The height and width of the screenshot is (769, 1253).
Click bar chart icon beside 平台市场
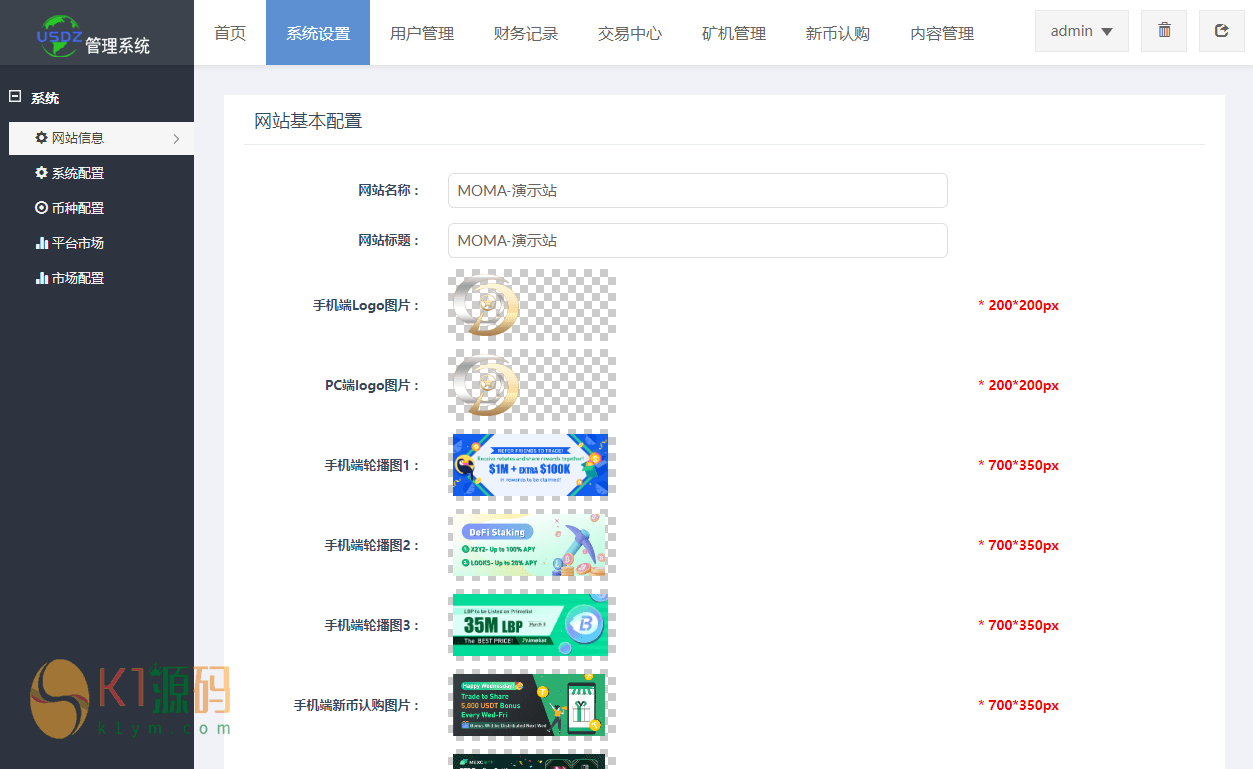[41, 243]
